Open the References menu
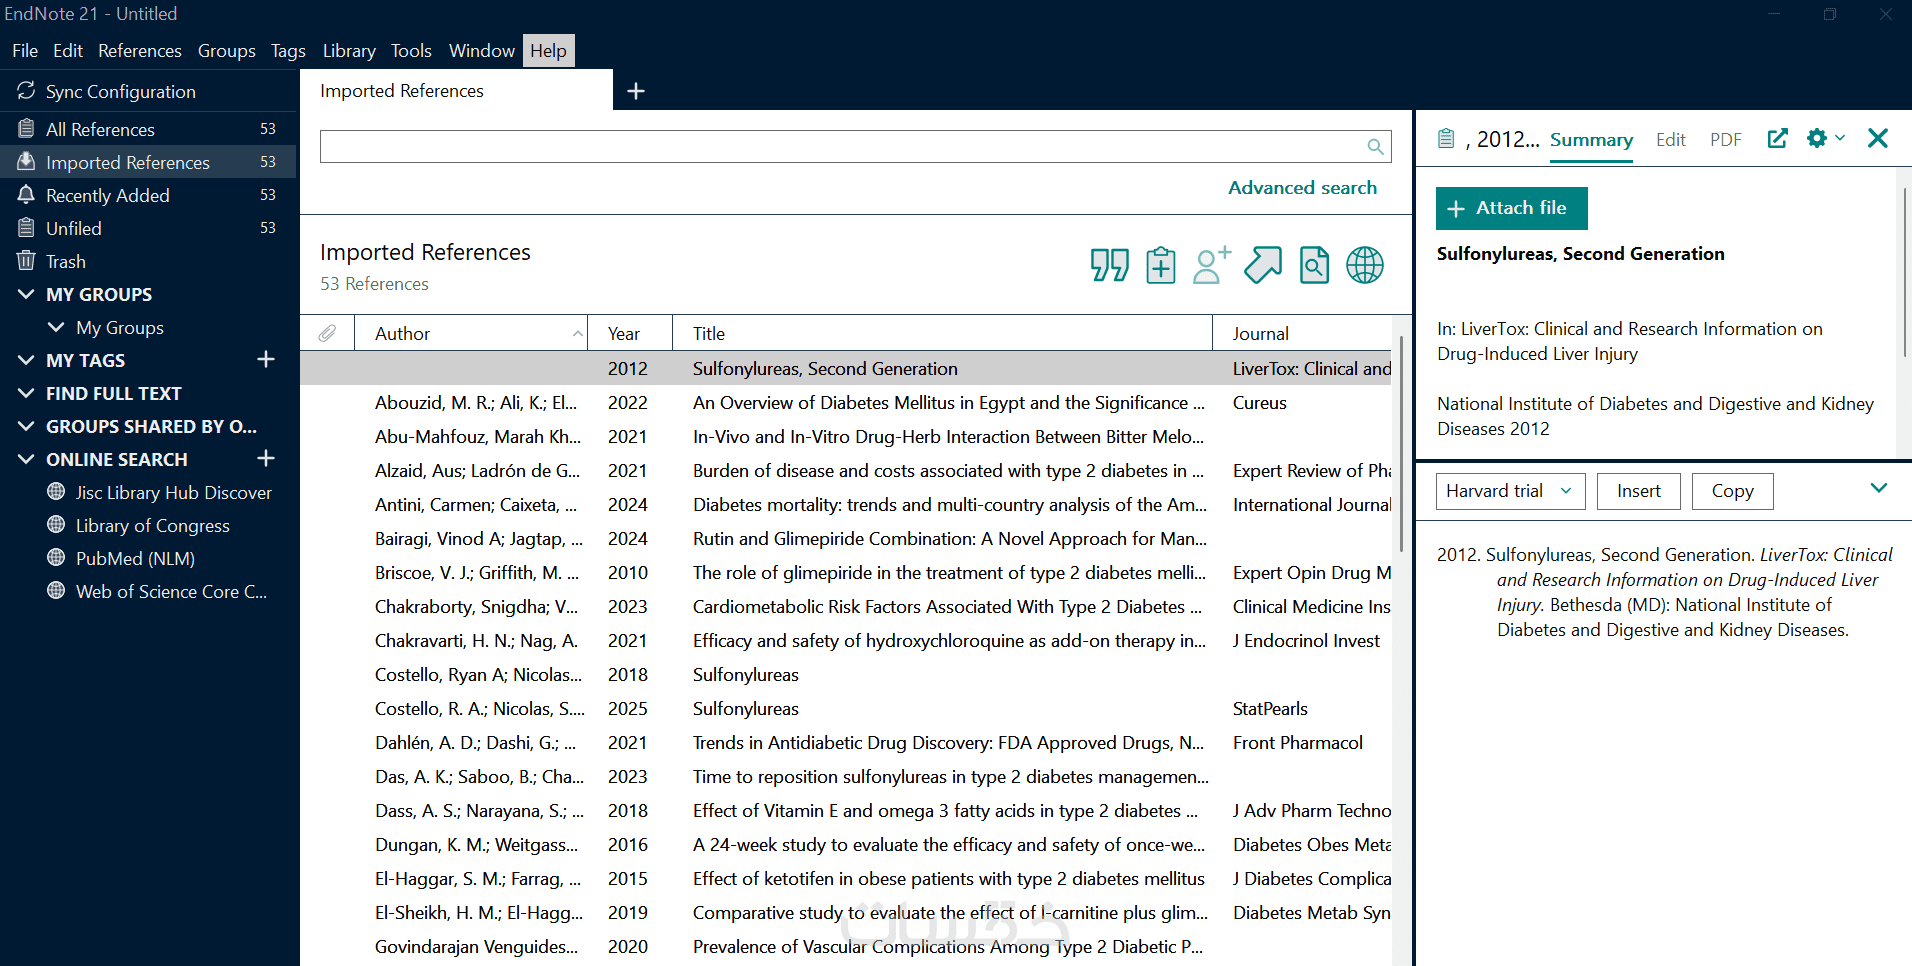The height and width of the screenshot is (966, 1912). tap(140, 51)
